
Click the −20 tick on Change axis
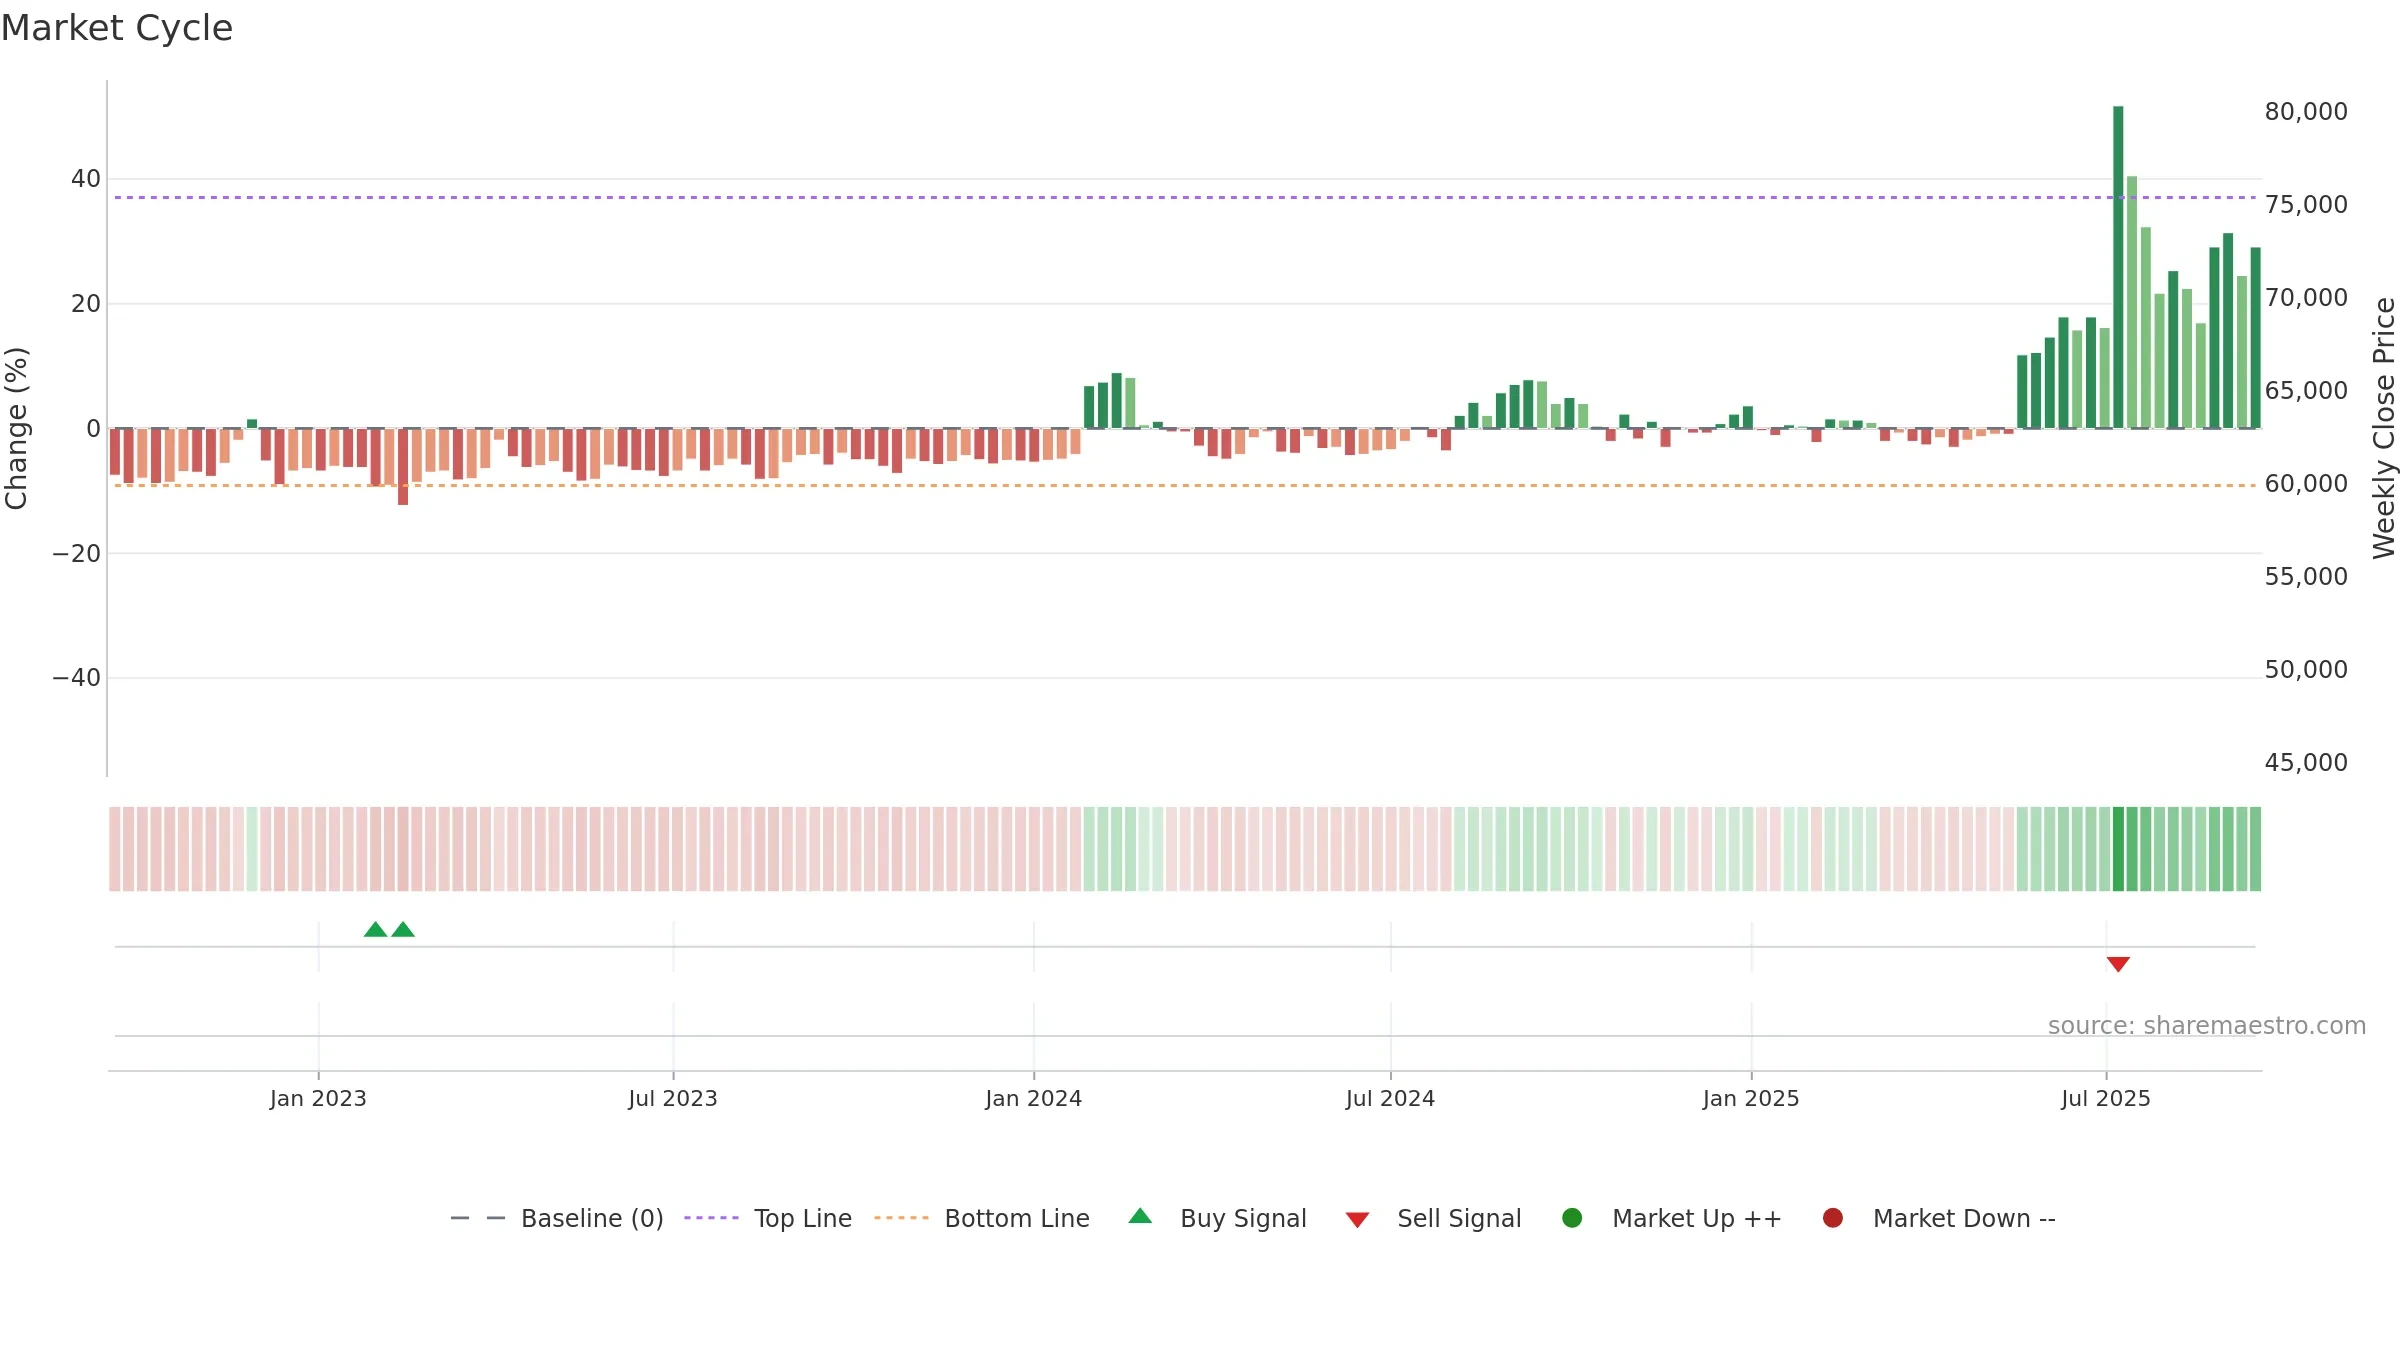tap(77, 553)
